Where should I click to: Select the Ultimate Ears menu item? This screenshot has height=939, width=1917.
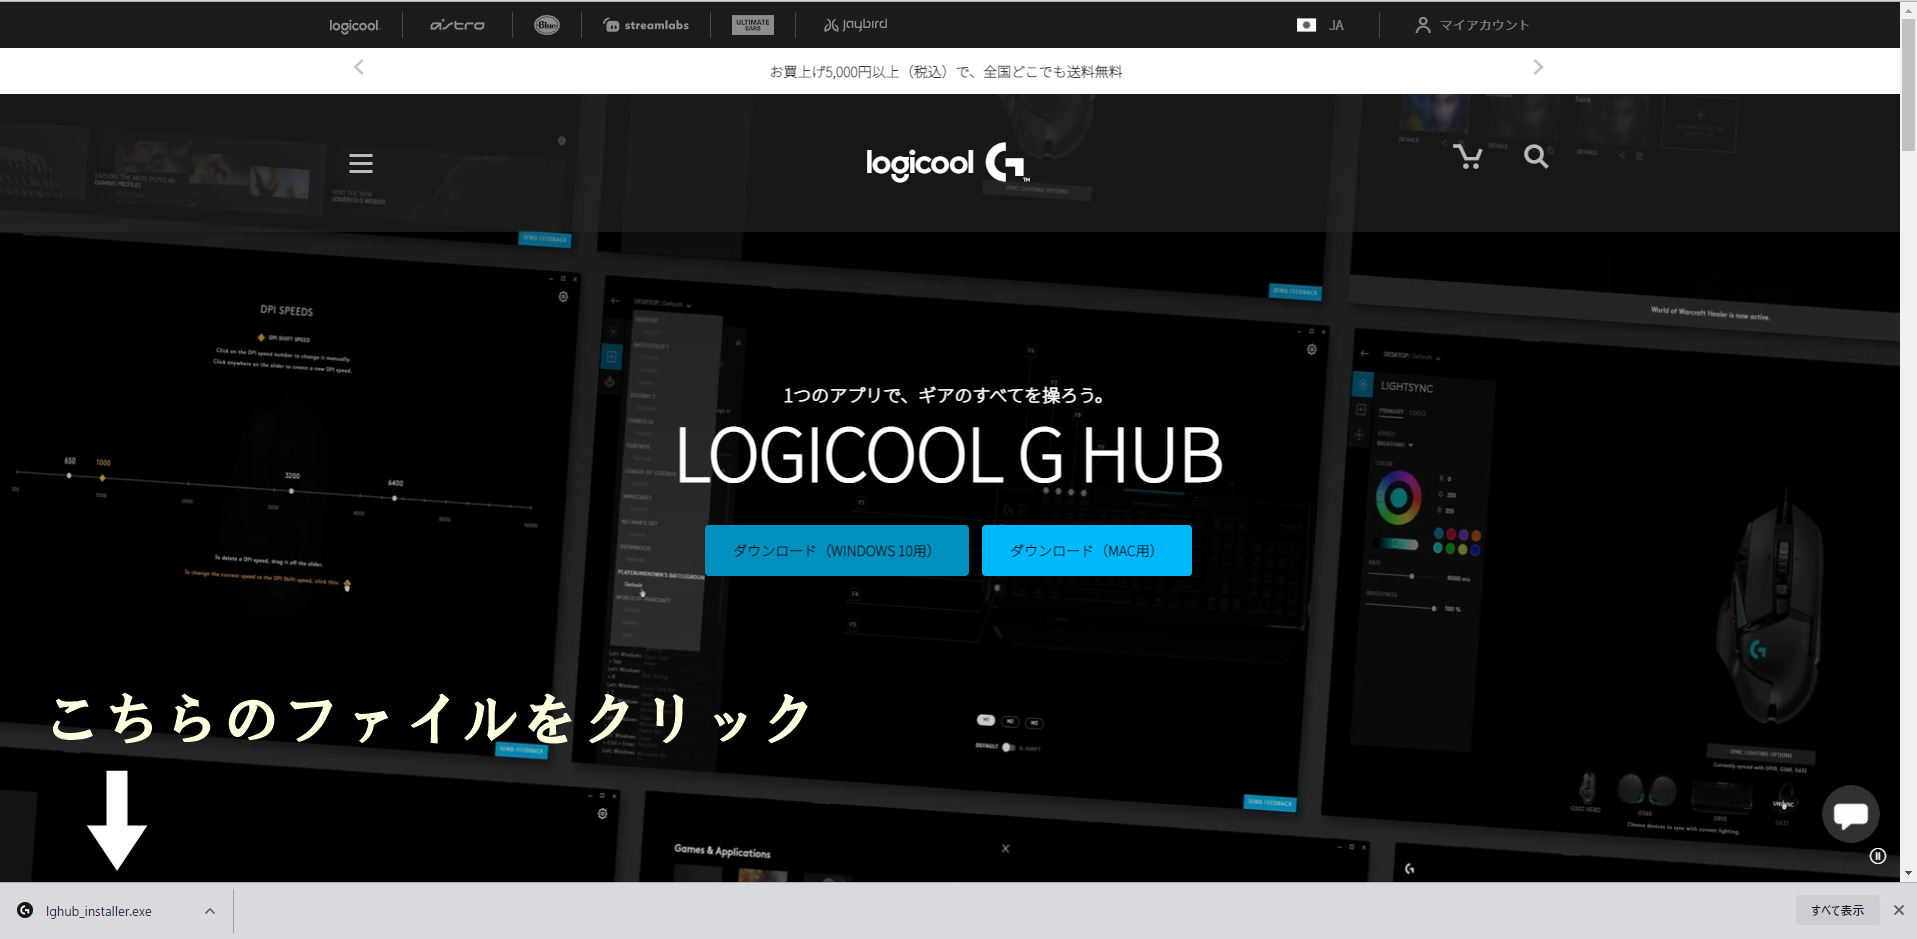[x=752, y=24]
